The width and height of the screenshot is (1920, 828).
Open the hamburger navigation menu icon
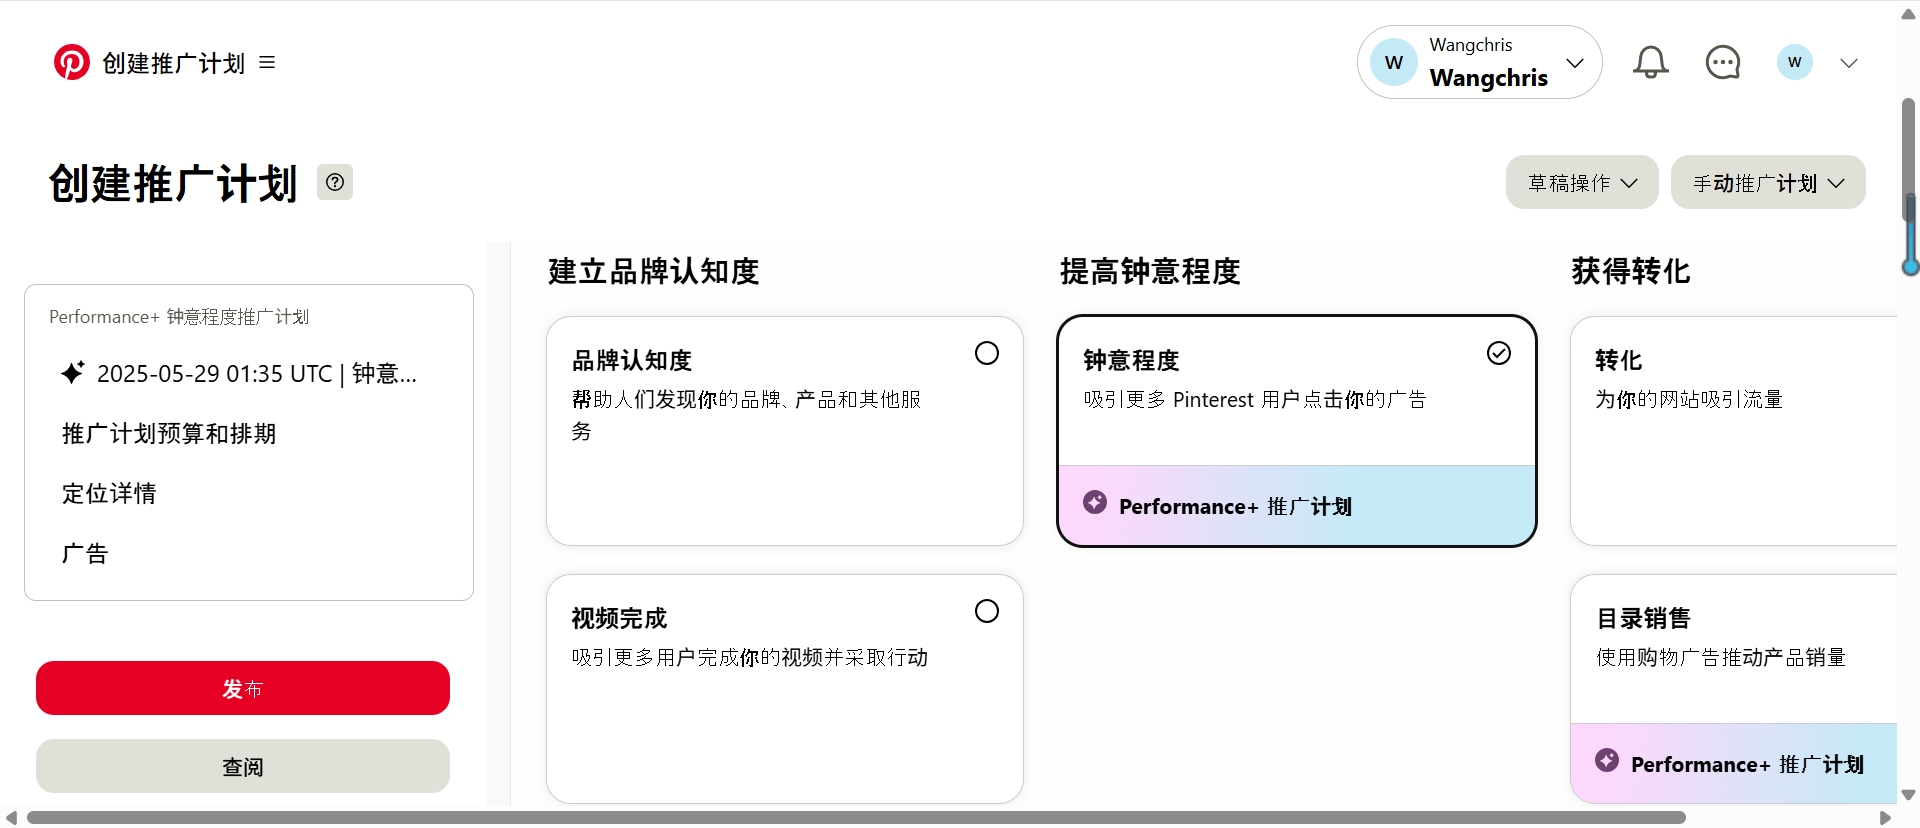tap(267, 62)
